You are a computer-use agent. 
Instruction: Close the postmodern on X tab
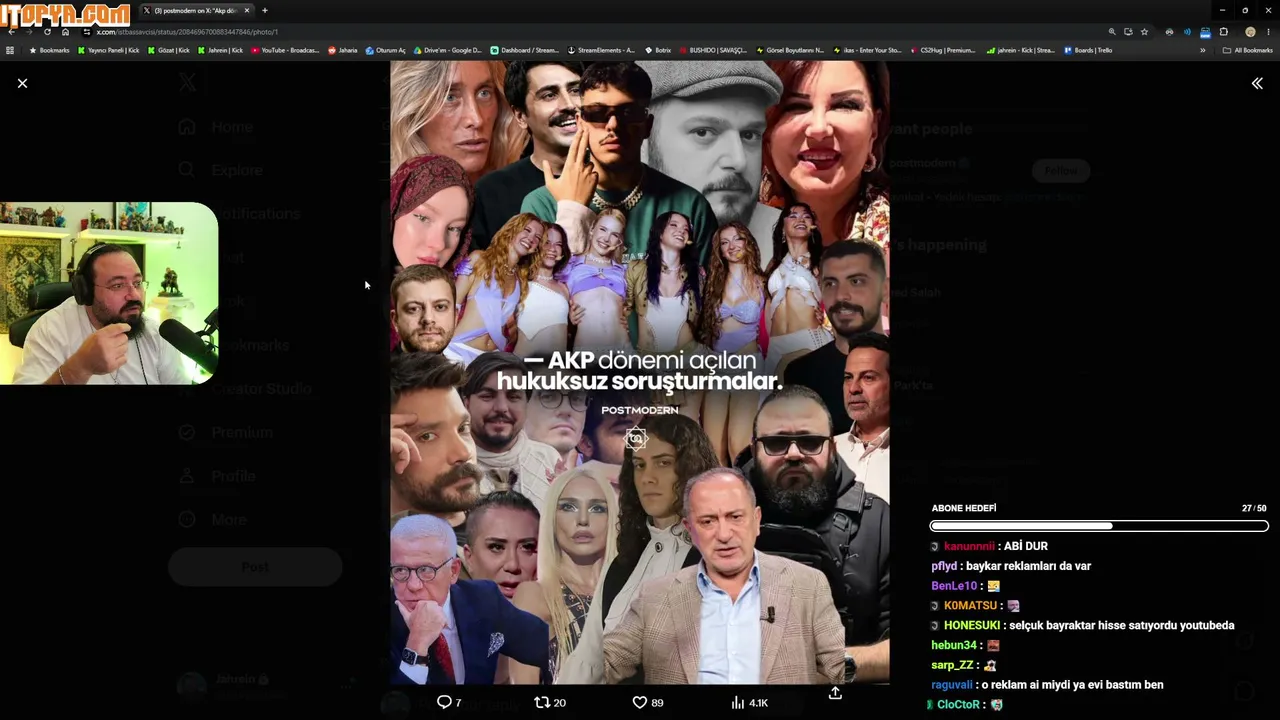[x=247, y=10]
